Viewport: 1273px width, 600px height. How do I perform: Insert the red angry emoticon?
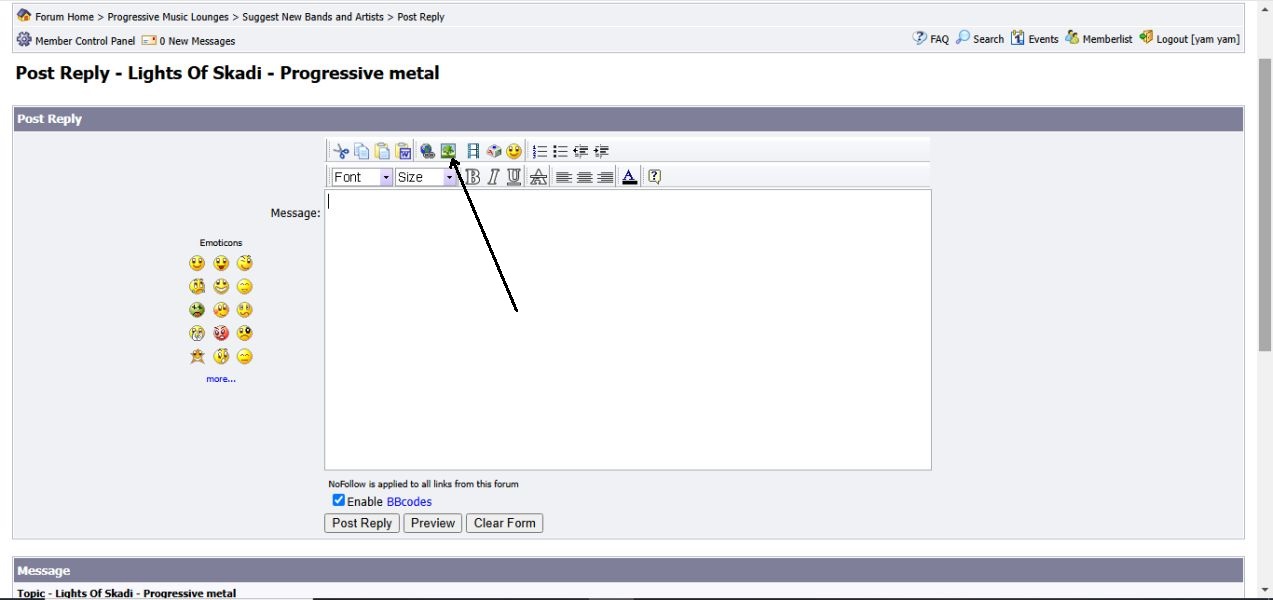[x=221, y=333]
